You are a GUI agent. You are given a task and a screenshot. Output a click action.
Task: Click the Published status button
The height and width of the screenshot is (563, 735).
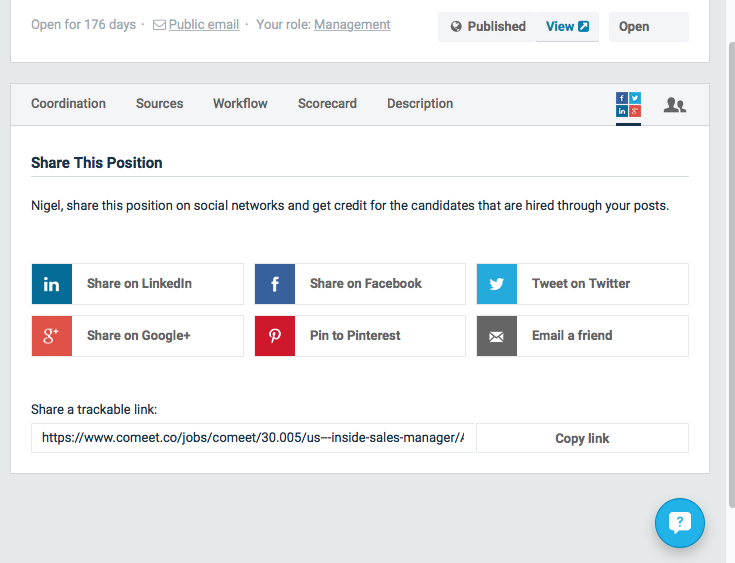click(488, 27)
